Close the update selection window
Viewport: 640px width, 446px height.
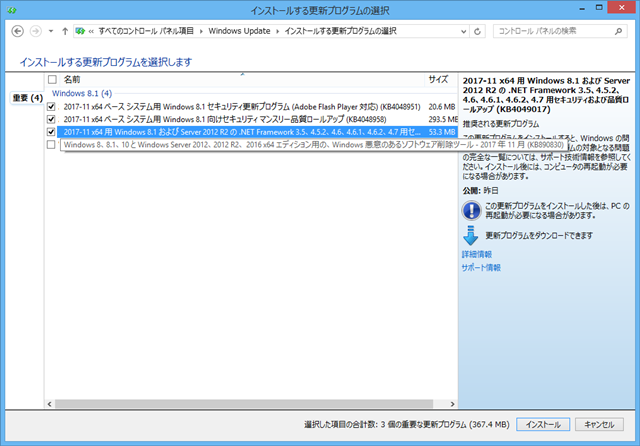pyautogui.click(x=622, y=7)
